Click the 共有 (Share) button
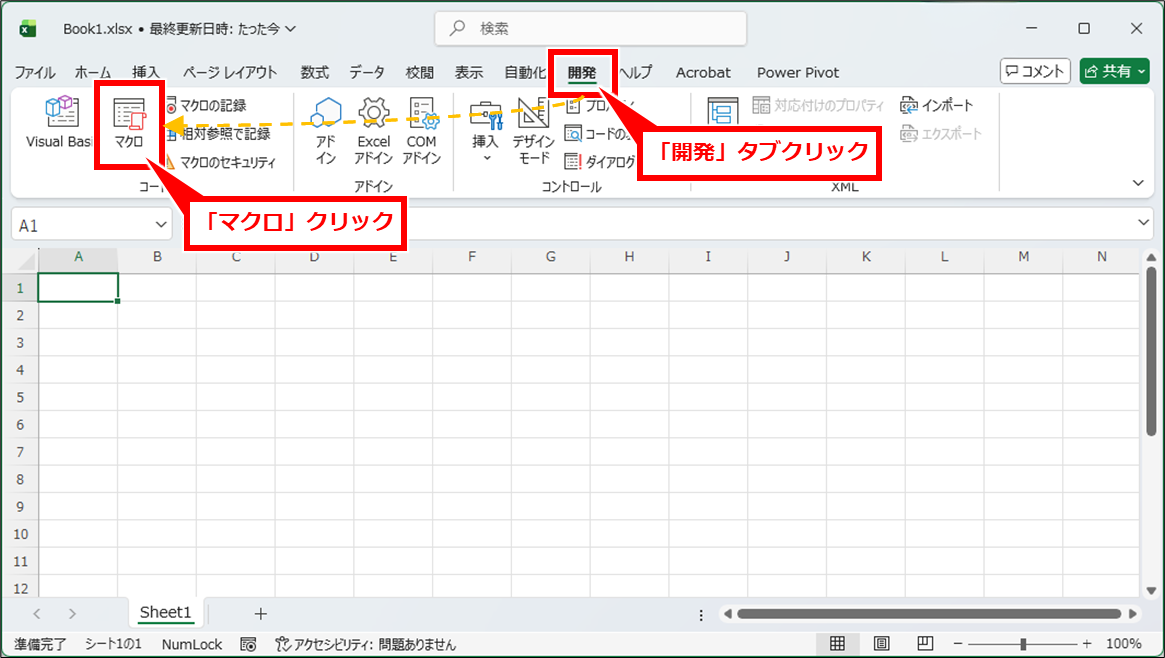Viewport: 1165px width, 658px height. click(x=1113, y=71)
